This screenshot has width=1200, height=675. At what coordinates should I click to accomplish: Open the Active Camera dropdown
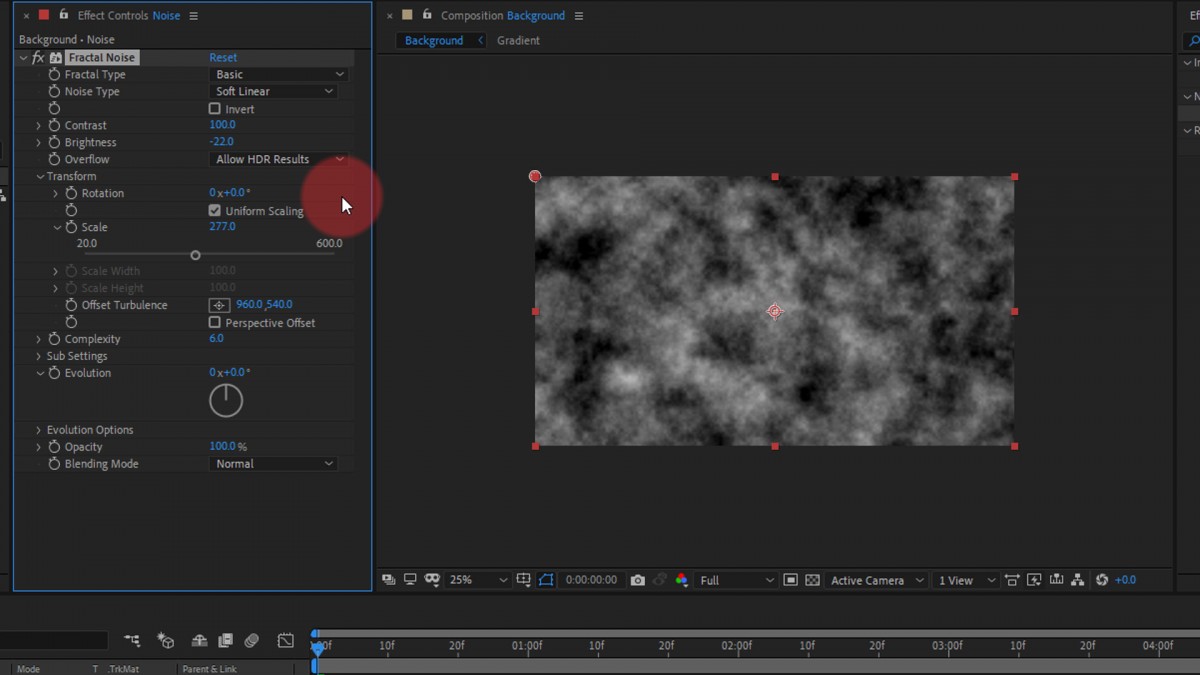click(877, 580)
